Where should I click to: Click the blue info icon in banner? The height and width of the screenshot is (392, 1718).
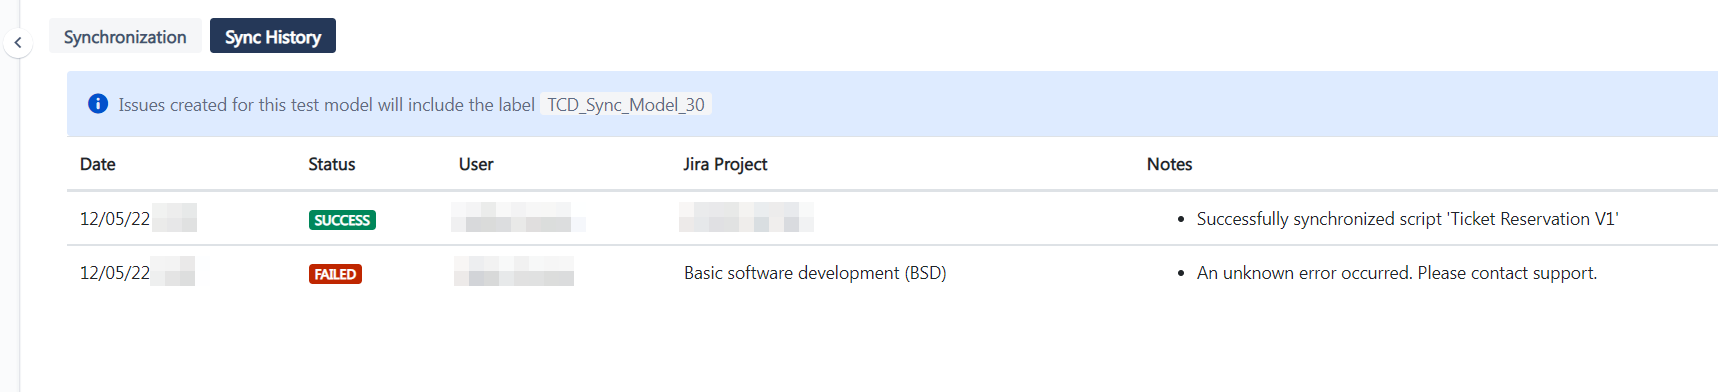98,104
